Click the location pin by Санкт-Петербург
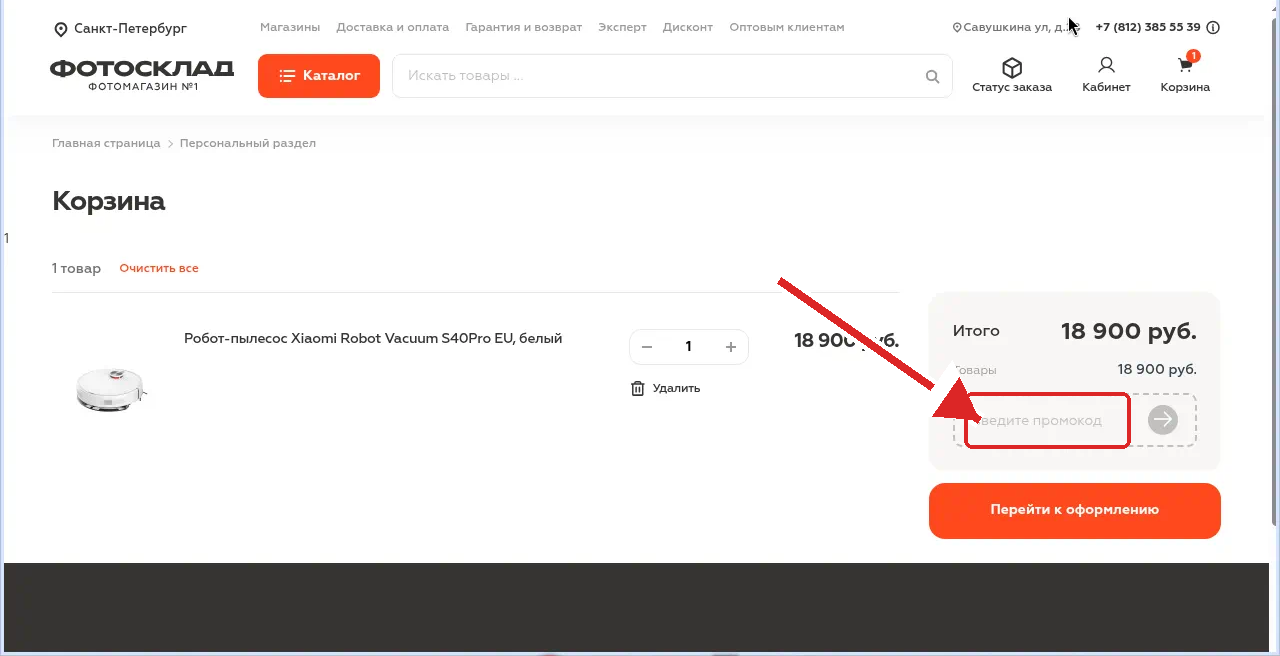 61,29
